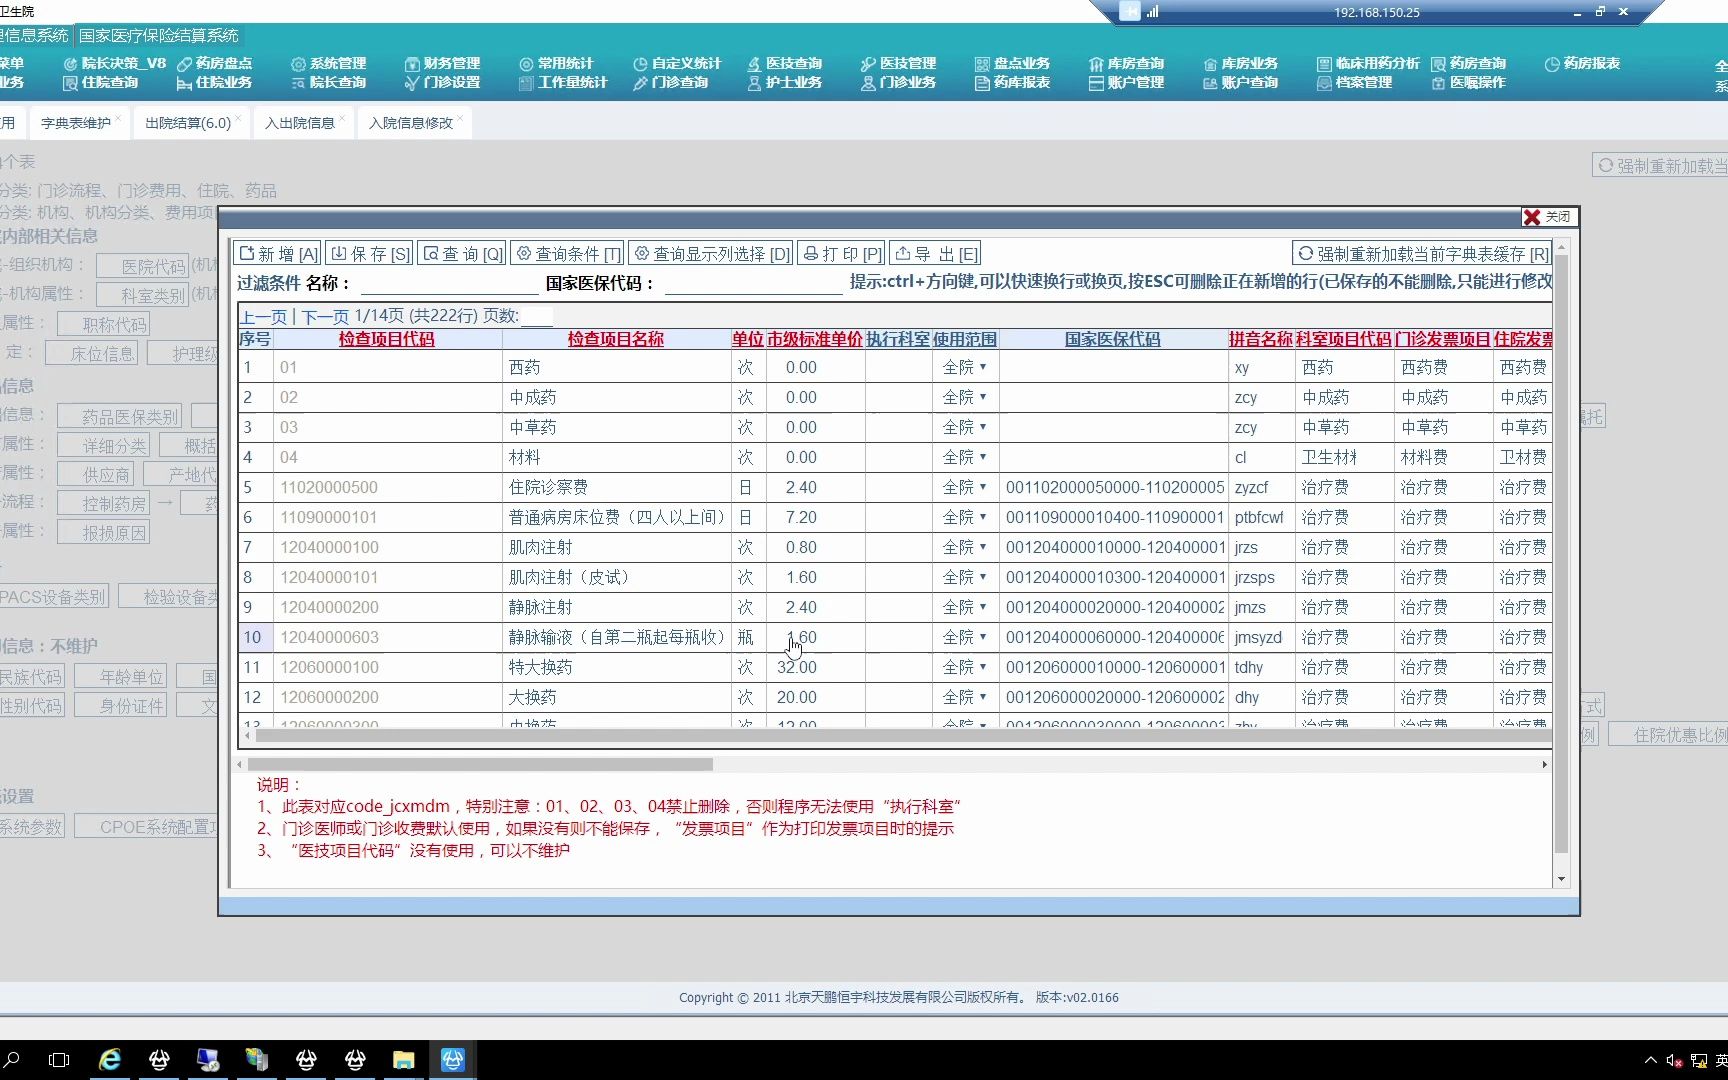Image resolution: width=1728 pixels, height=1080 pixels.
Task: Open 门诊设置 menu item
Action: [443, 82]
